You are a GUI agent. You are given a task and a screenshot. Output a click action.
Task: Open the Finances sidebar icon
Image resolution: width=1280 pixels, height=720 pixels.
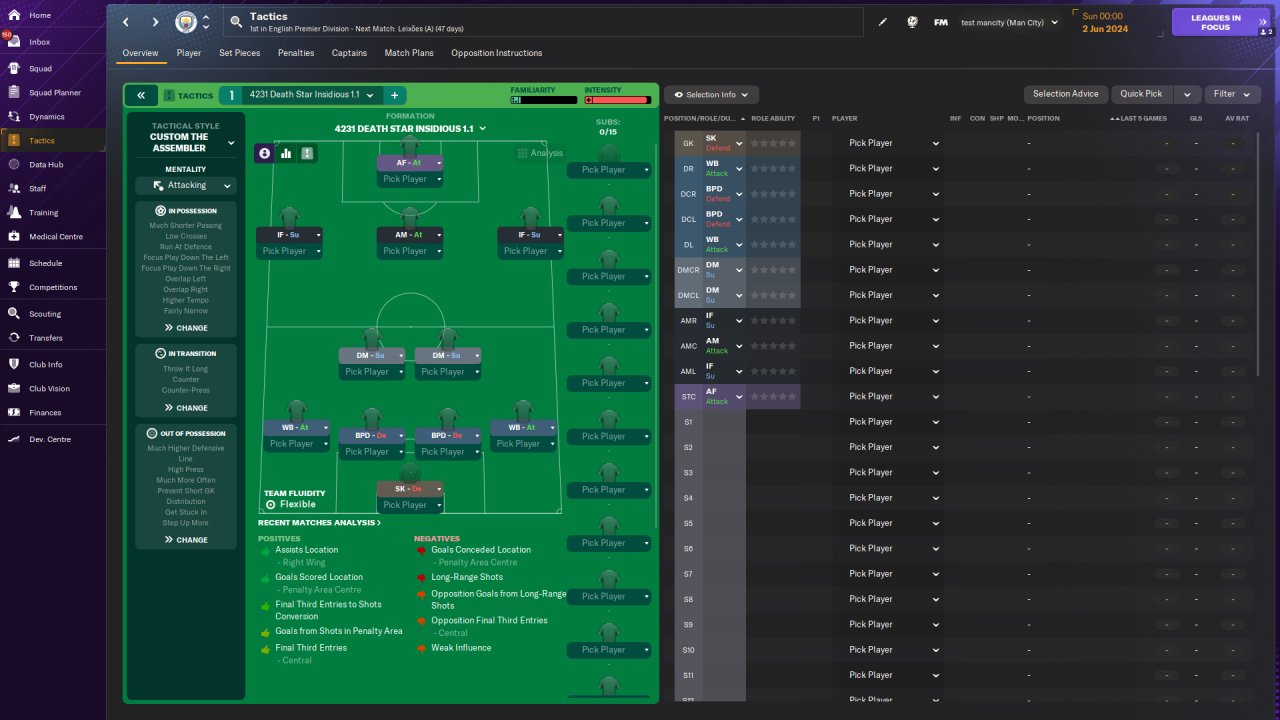pyautogui.click(x=14, y=412)
